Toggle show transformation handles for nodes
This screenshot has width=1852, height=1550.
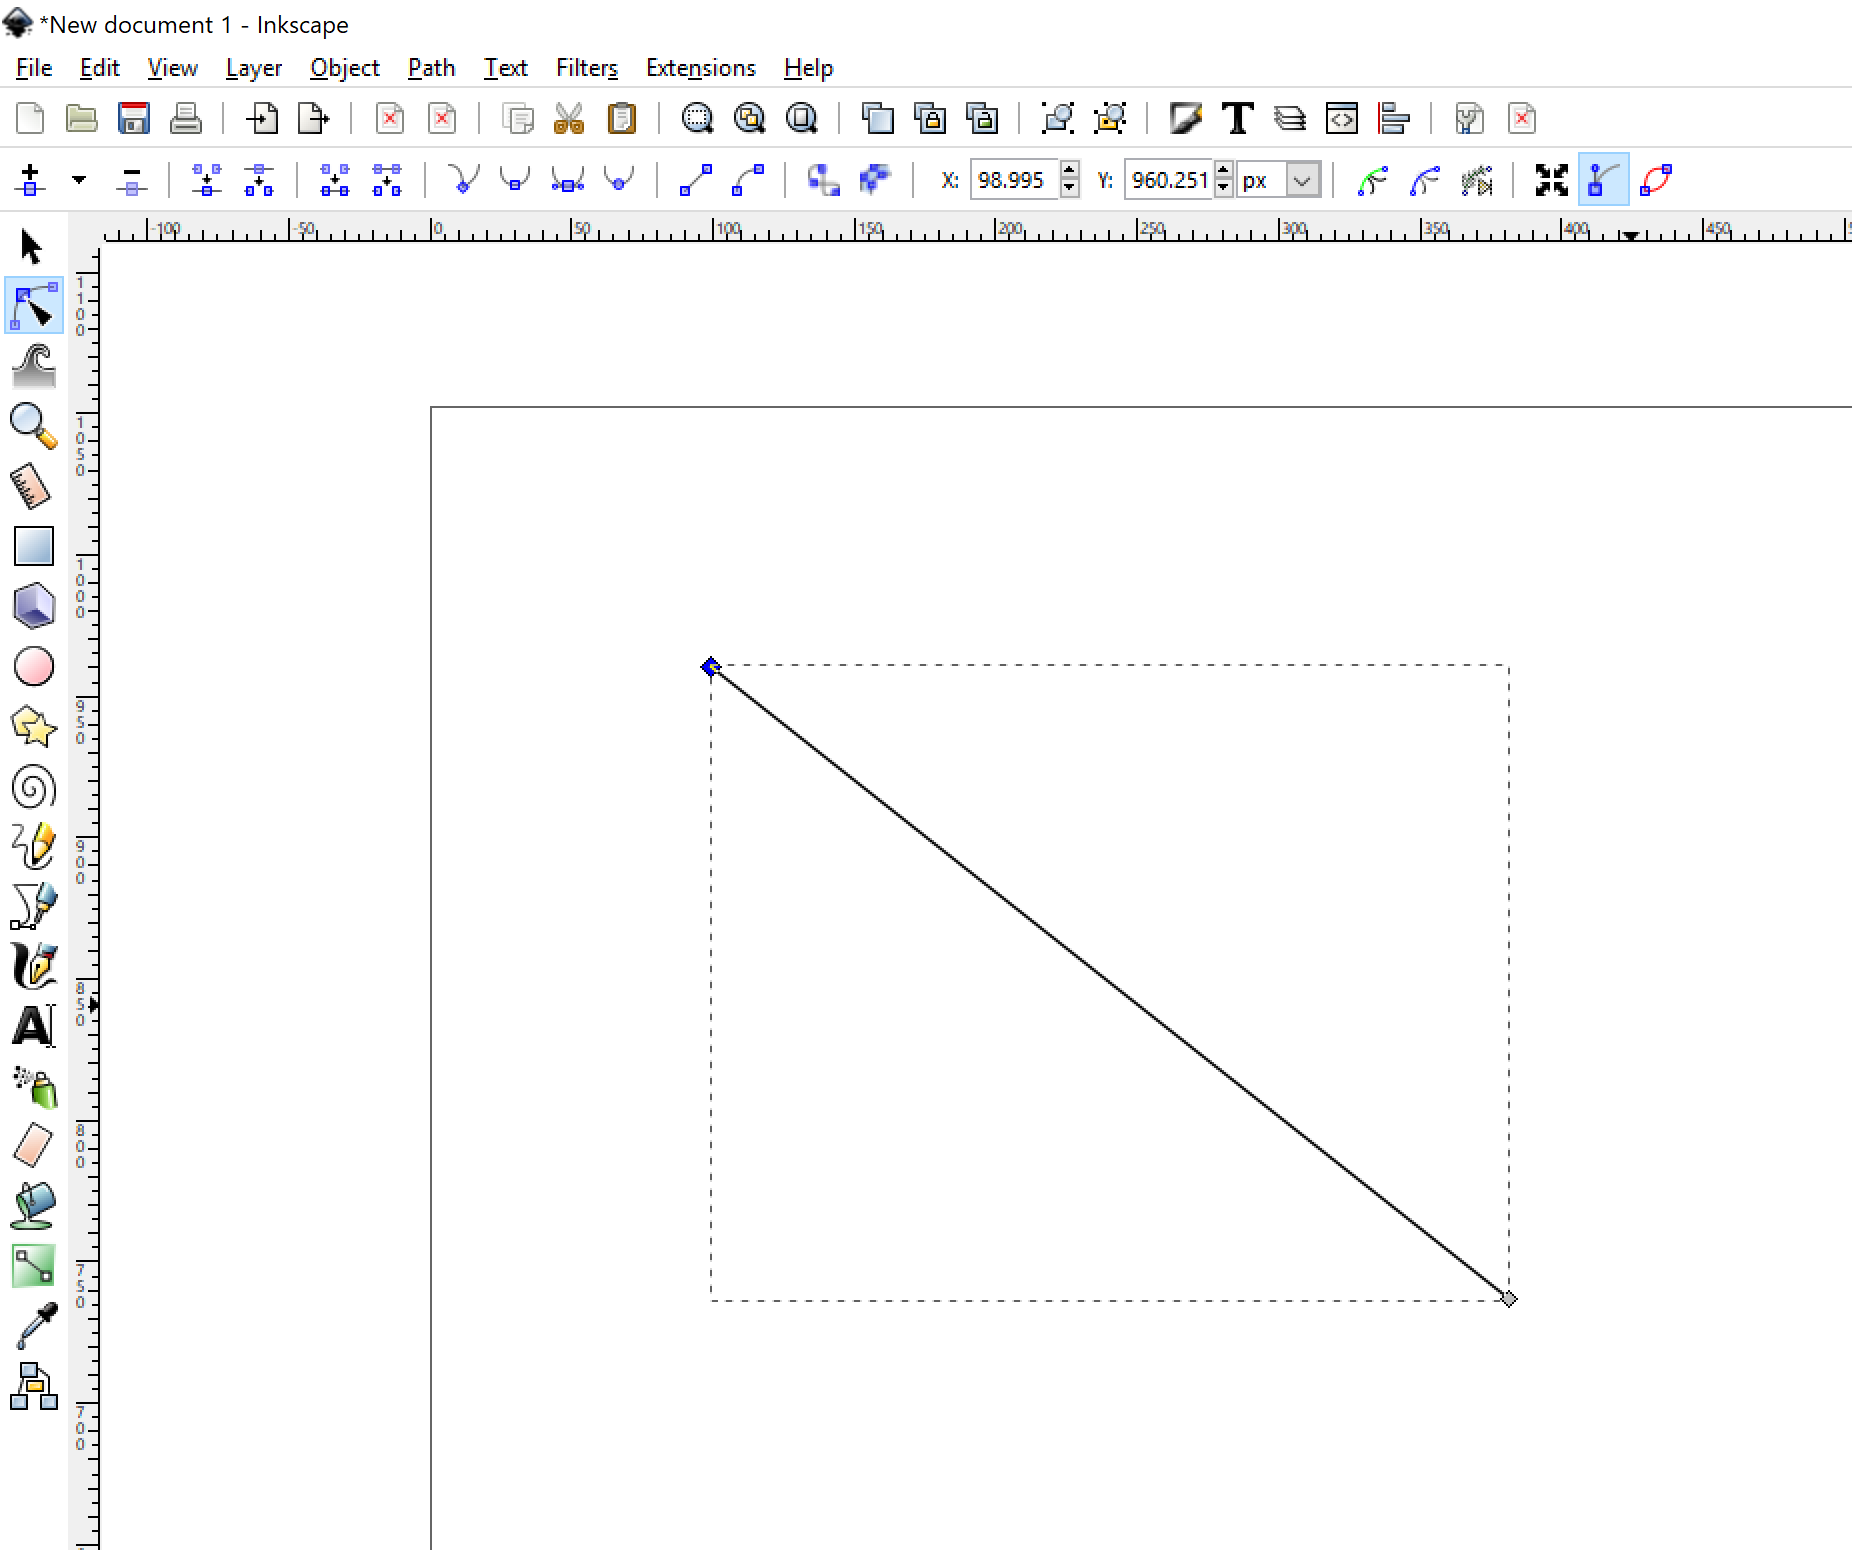click(x=1551, y=180)
